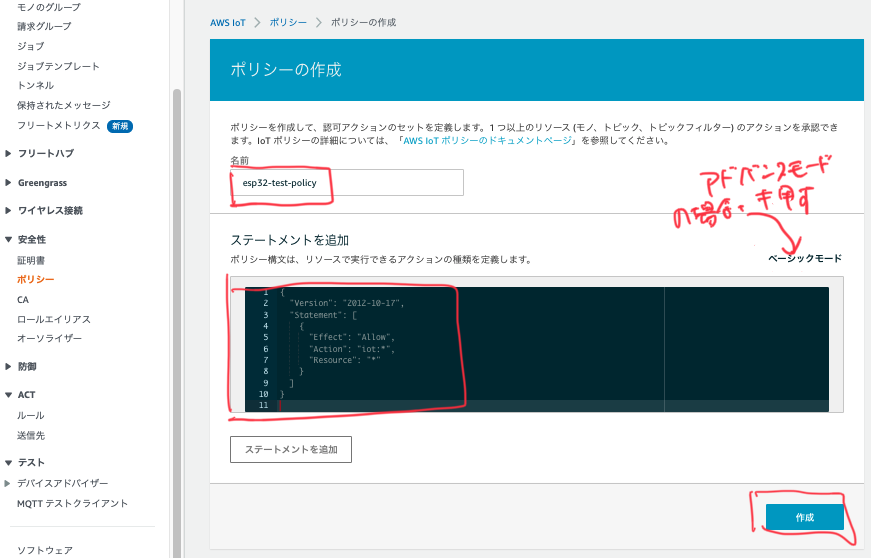Open 証明書 under 安全性
871x558 pixels.
(x=31, y=260)
